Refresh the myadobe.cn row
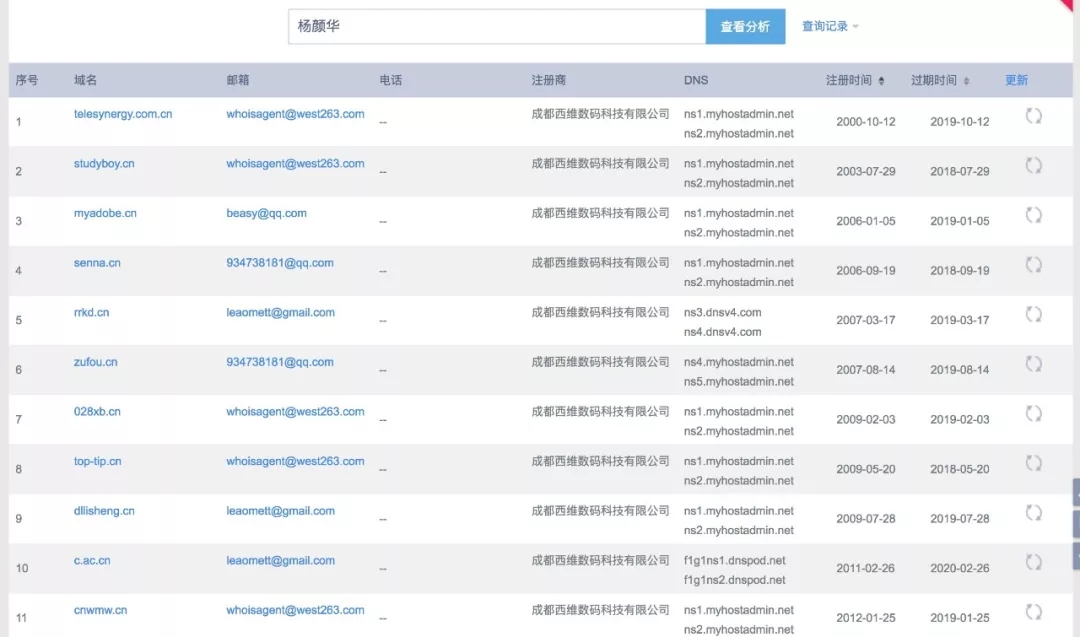1080x637 pixels. (1033, 216)
